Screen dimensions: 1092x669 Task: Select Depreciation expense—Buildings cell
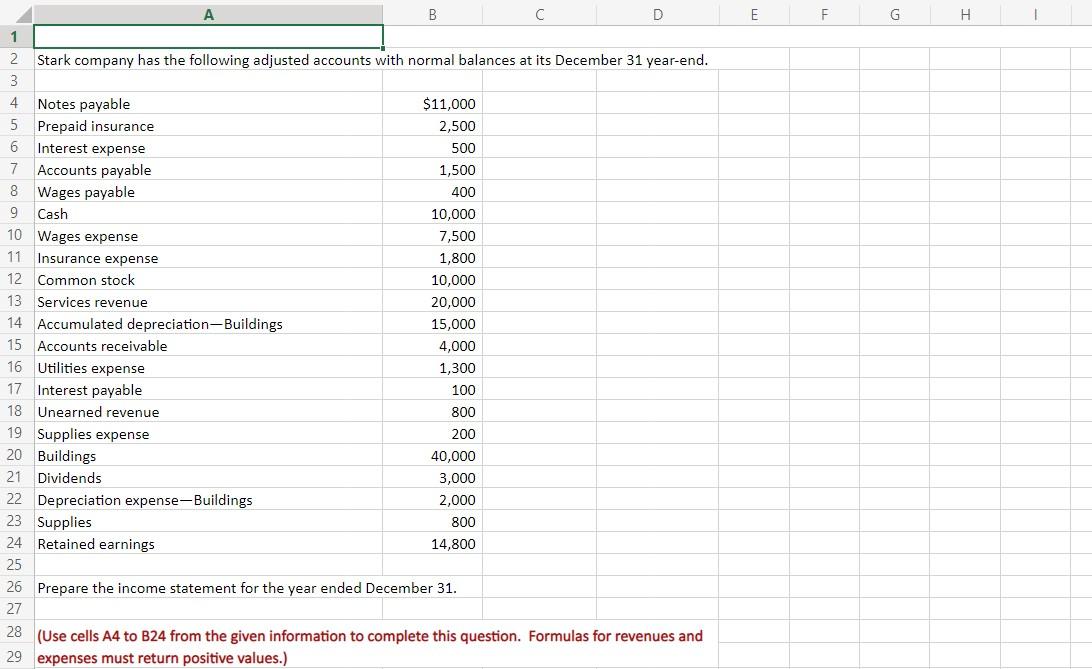tap(208, 500)
